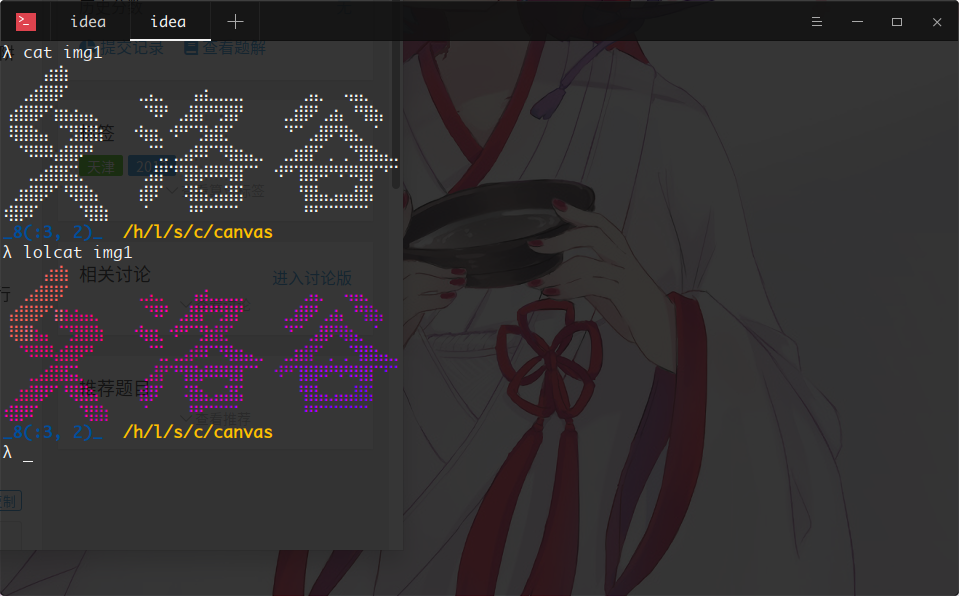Viewport: 959px width, 596px height.
Task: Select the active idea tab
Action: click(x=168, y=21)
